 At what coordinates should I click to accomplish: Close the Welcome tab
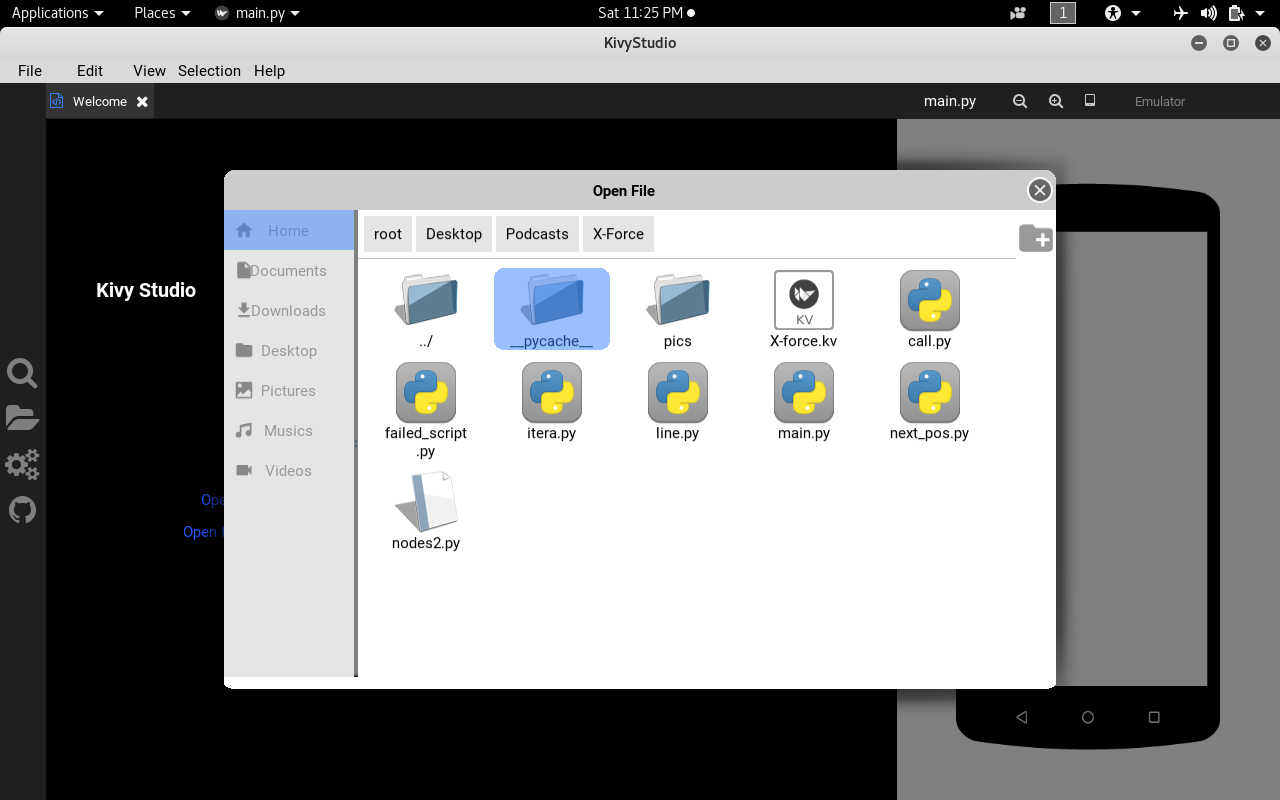pyautogui.click(x=142, y=102)
